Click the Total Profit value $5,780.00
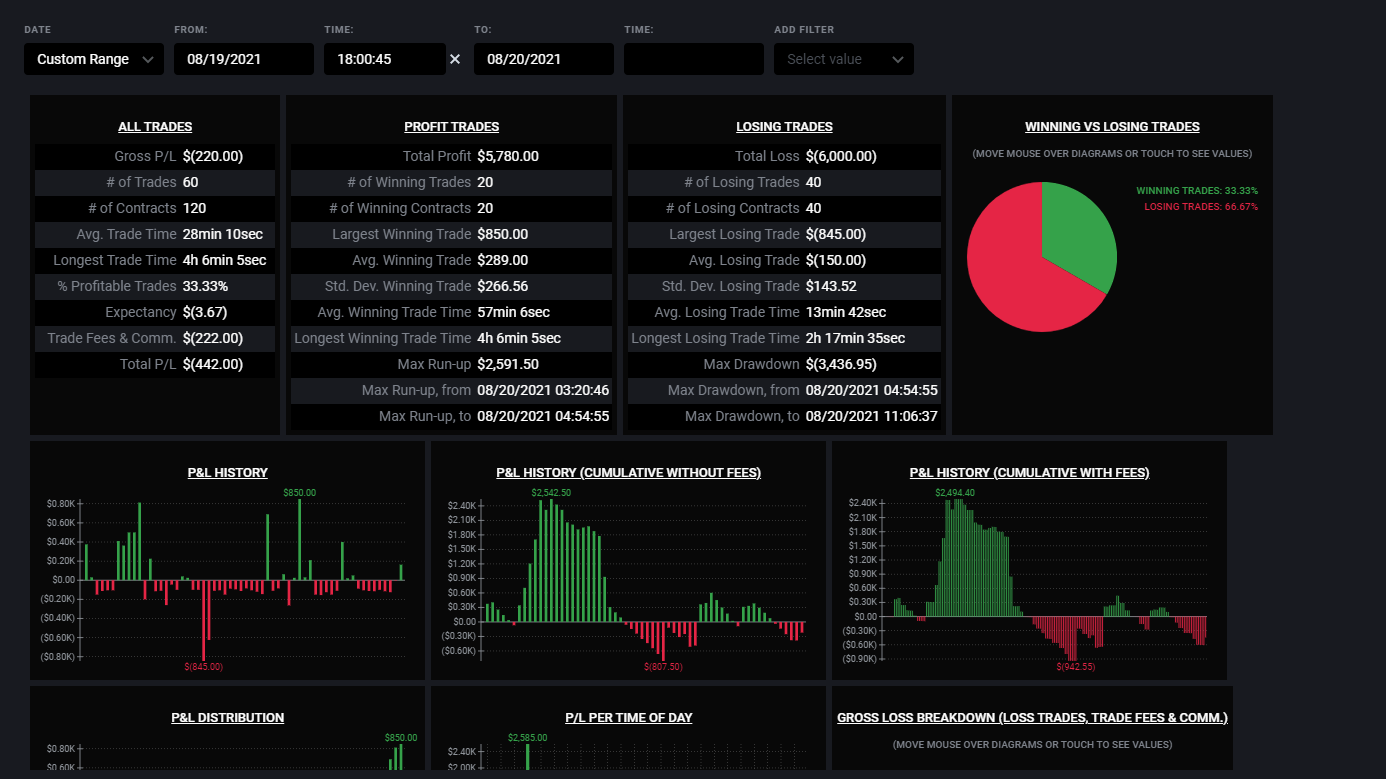This screenshot has width=1386, height=779. click(x=508, y=156)
